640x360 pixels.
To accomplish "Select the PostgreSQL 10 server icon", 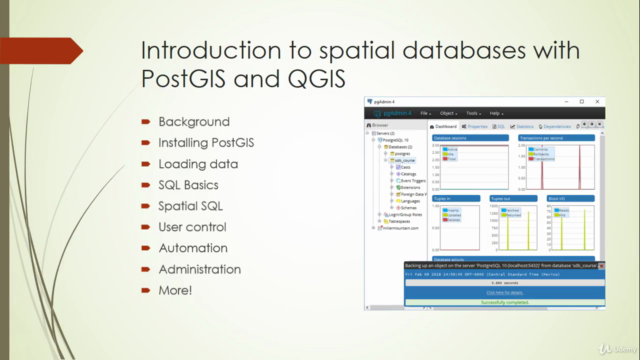I will [x=380, y=140].
